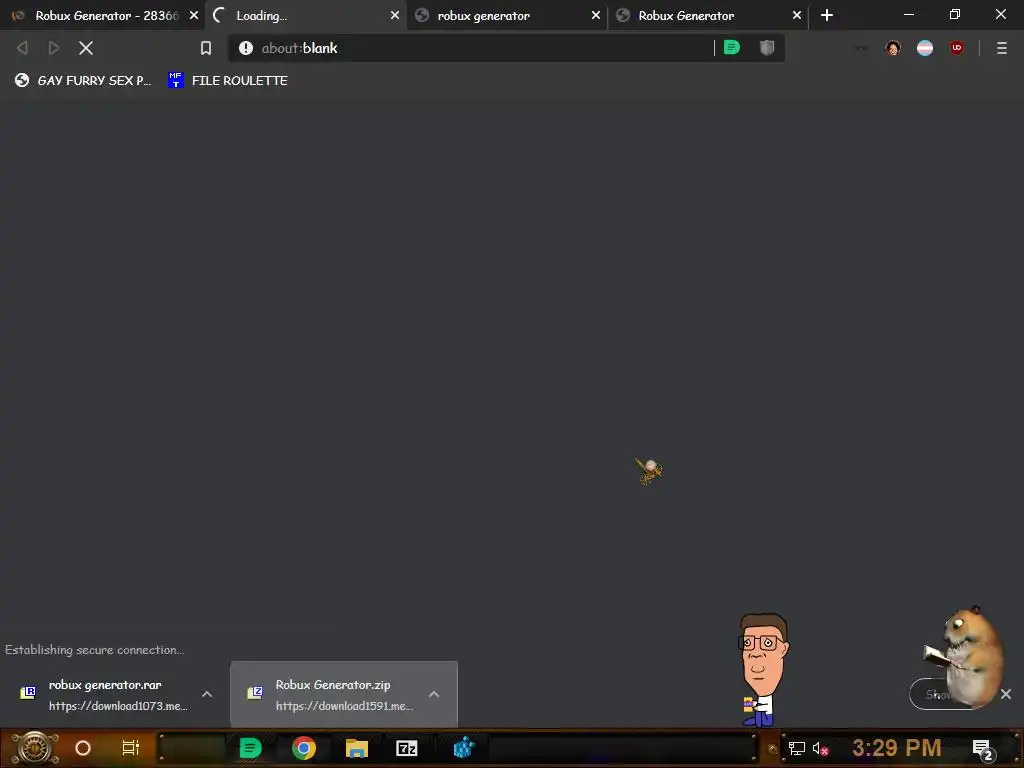Expand options for Robux Generator.zip download

click(x=434, y=694)
